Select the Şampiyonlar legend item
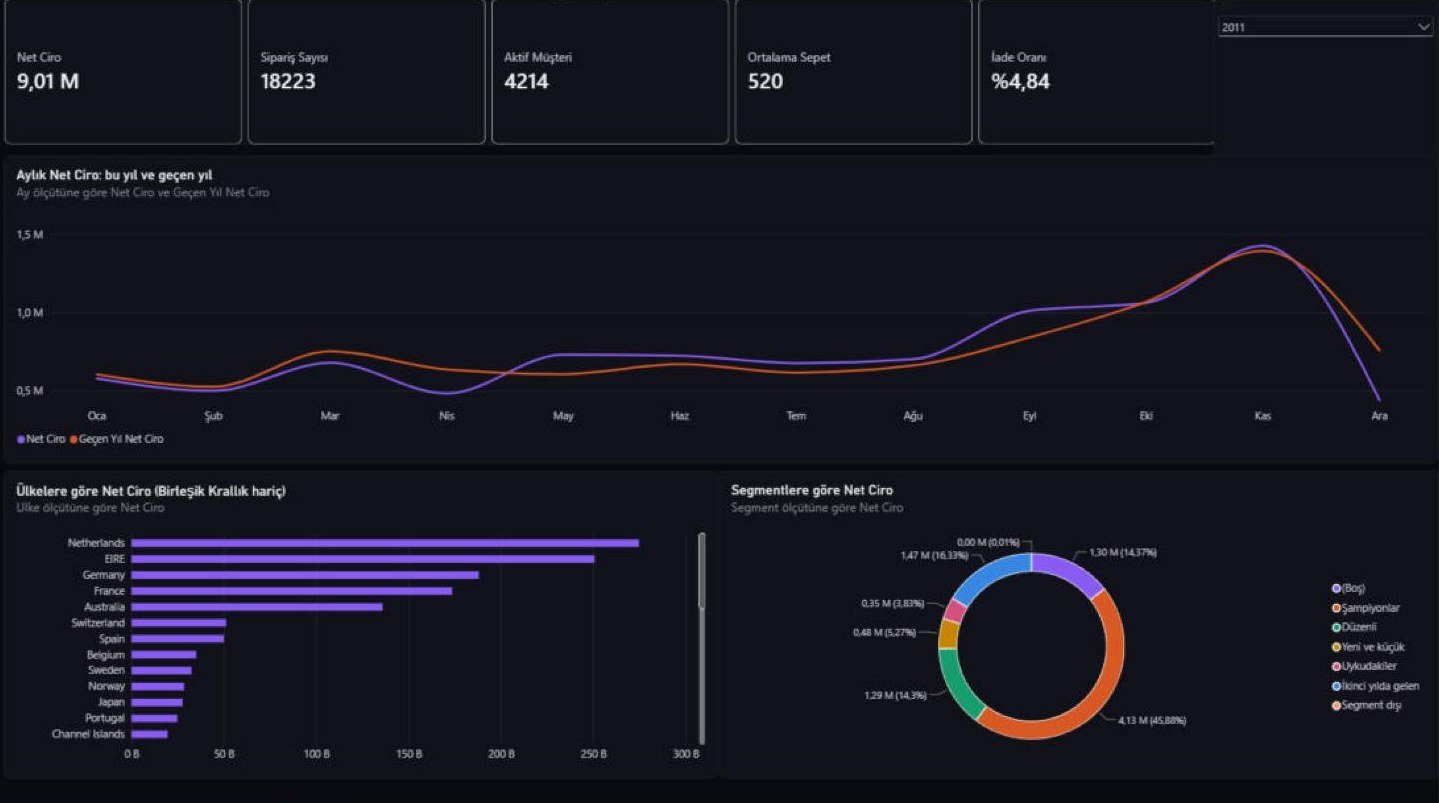This screenshot has height=803, width=1439. point(1365,608)
